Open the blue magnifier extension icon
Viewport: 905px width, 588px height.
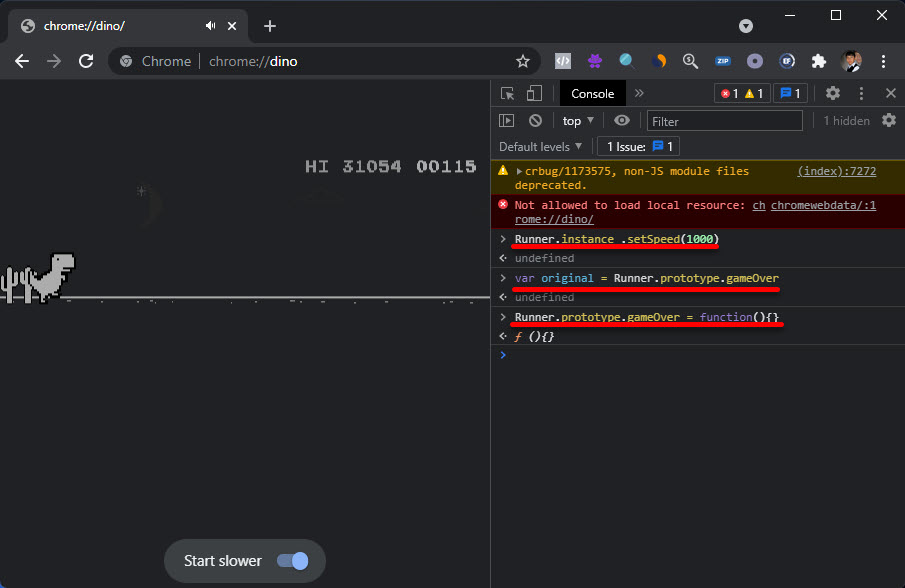point(627,61)
